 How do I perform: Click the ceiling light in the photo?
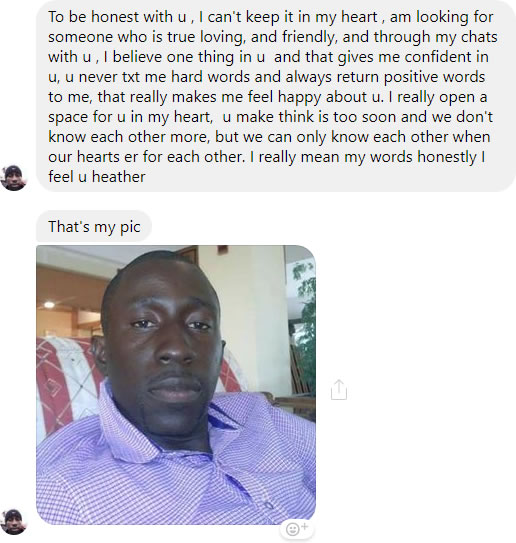coord(49,305)
